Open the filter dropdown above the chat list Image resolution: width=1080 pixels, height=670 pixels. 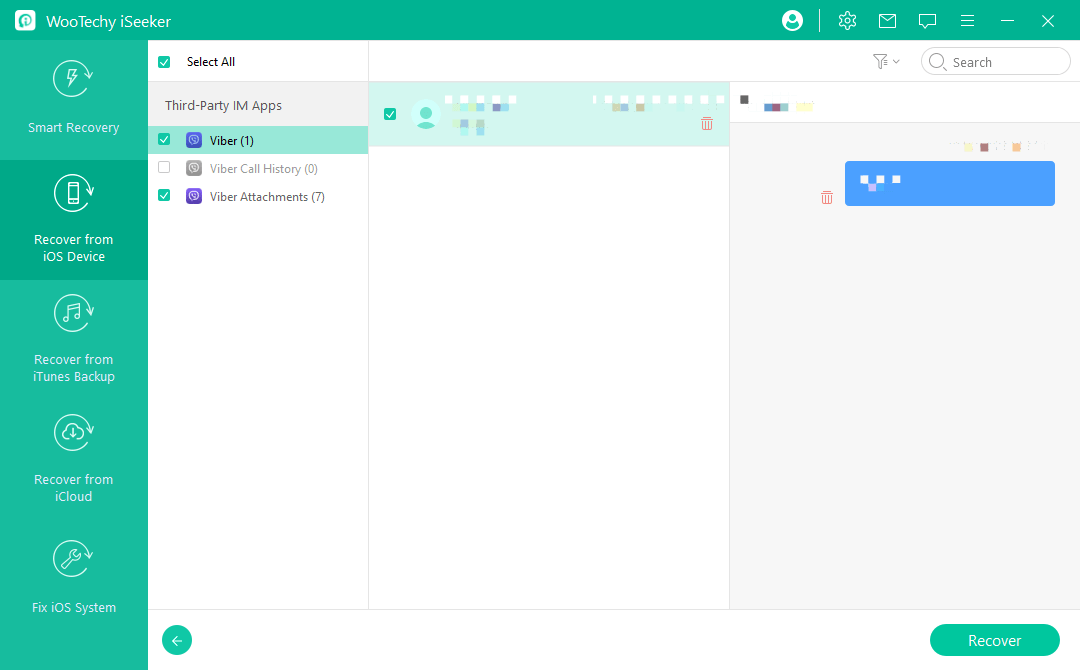pyautogui.click(x=884, y=61)
